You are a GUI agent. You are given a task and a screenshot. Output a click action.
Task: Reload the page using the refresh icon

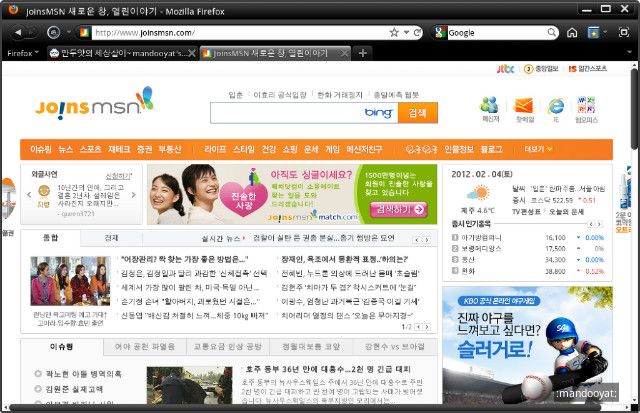[x=418, y=32]
